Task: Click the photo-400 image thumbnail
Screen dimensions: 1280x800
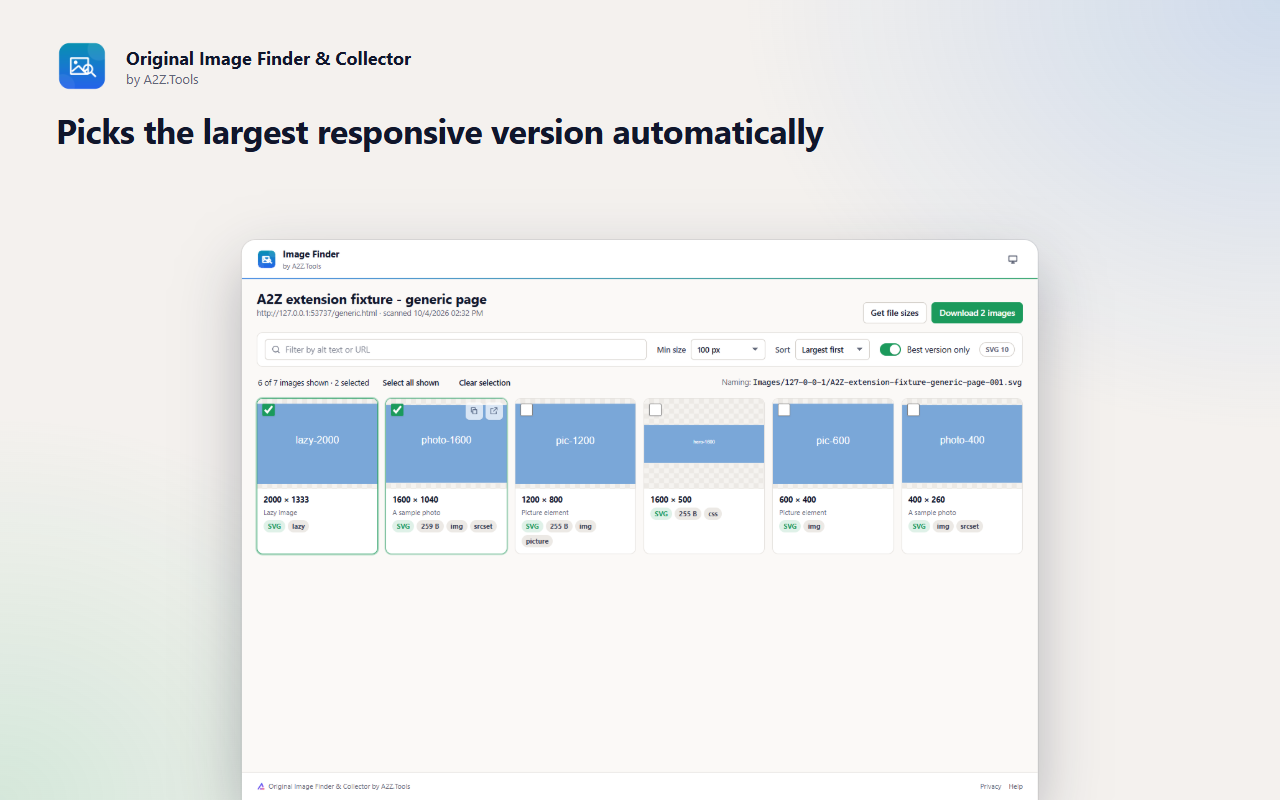Action: click(962, 443)
